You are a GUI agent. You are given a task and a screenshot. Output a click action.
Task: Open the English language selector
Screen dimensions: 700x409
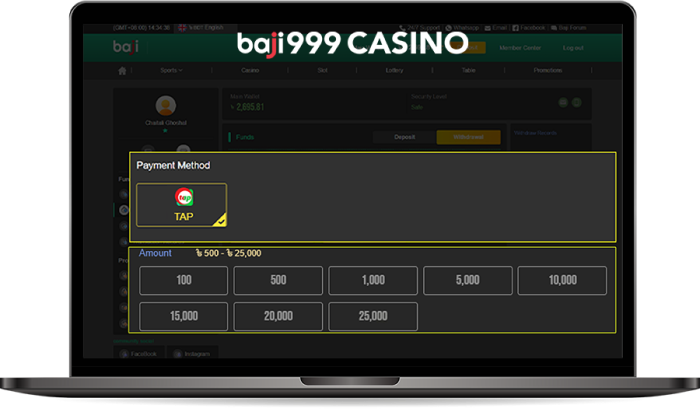(x=201, y=28)
